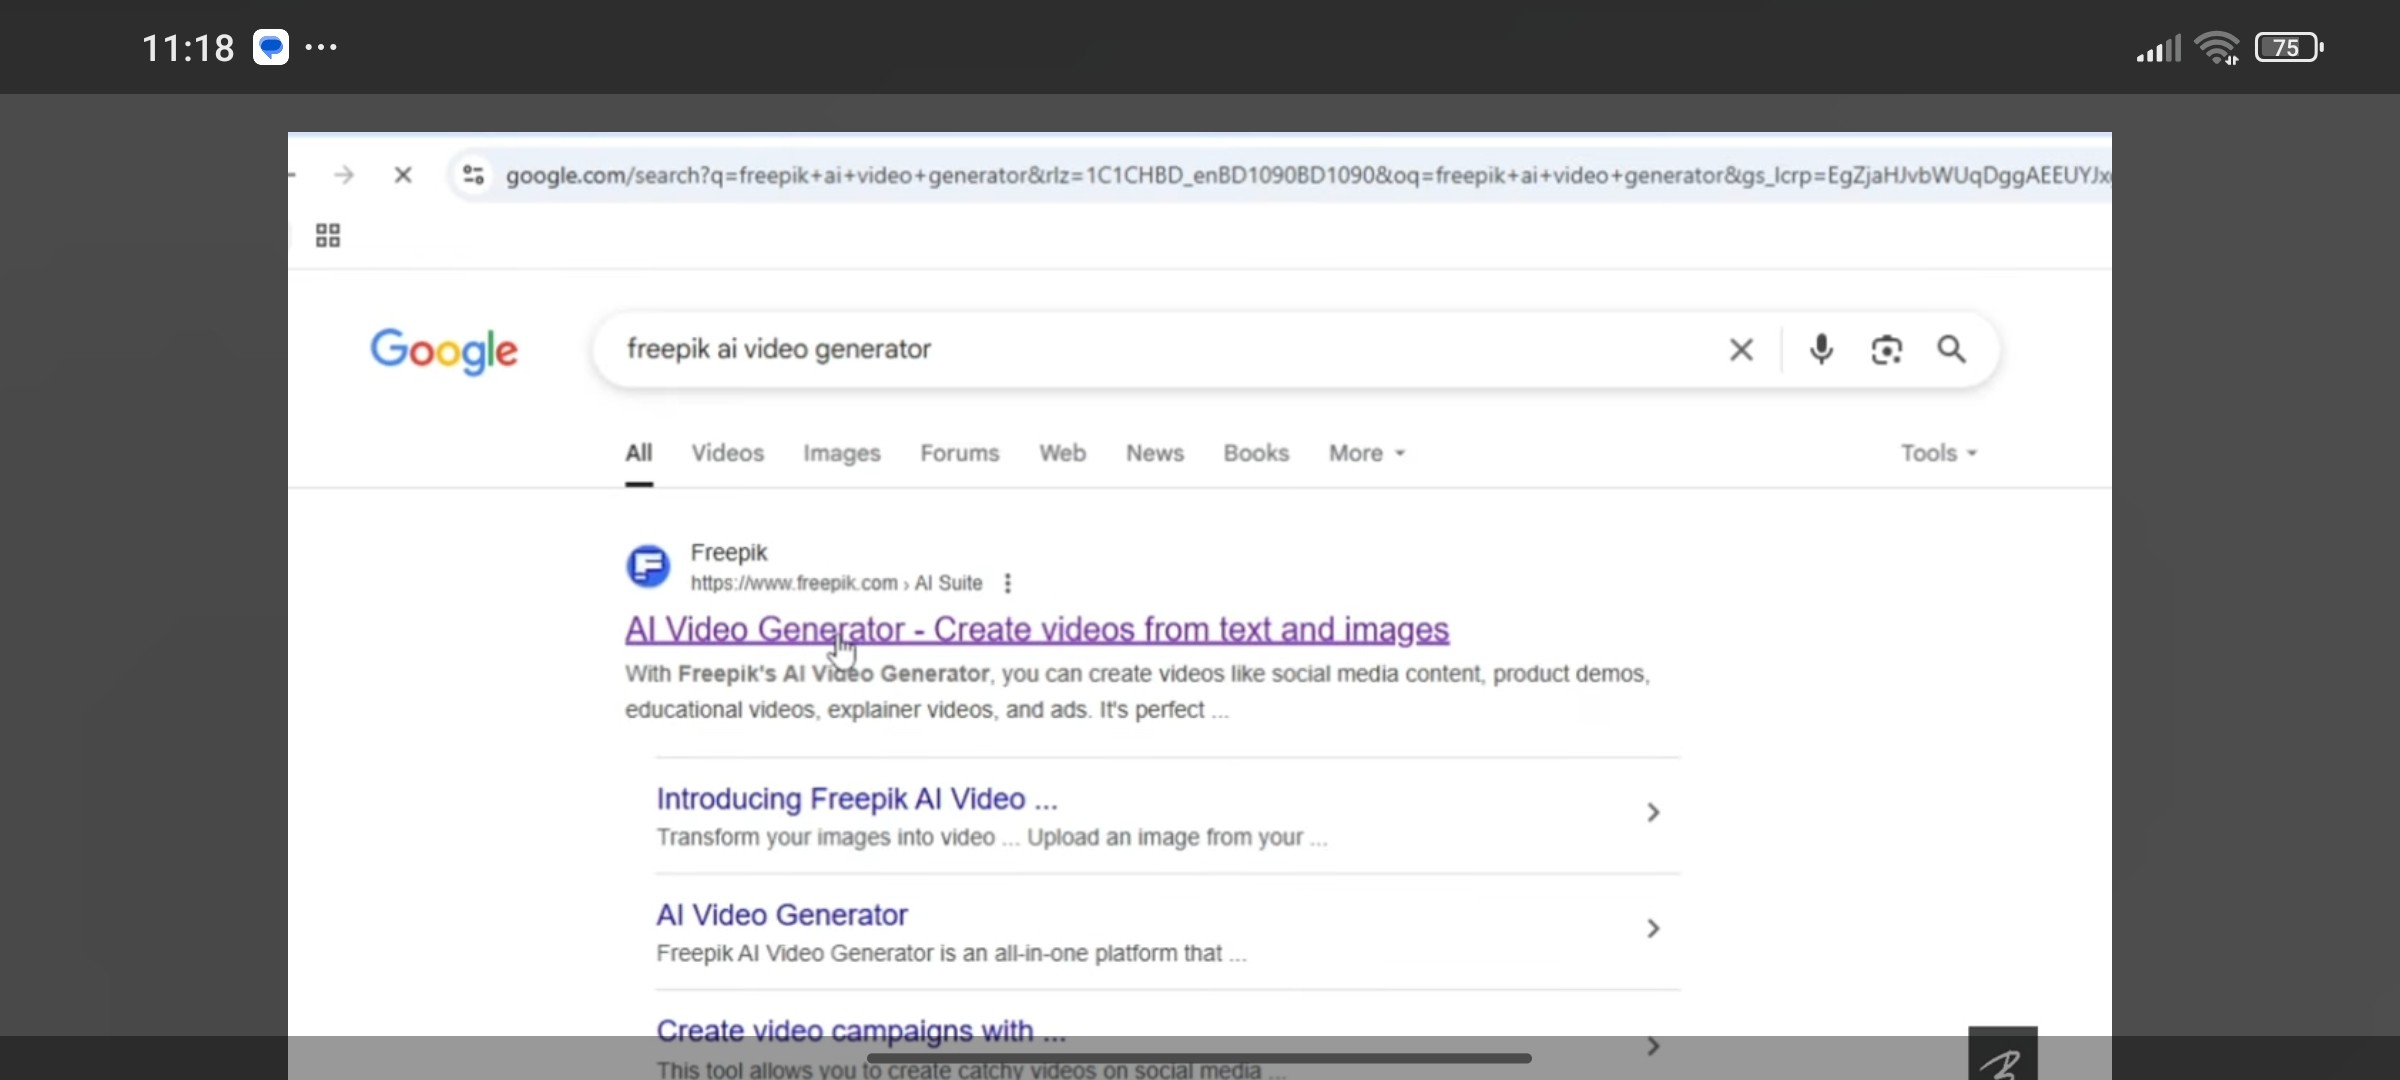Expand chevron for AI Video Generator sitelink
Image resolution: width=2400 pixels, height=1080 pixels.
click(1653, 929)
